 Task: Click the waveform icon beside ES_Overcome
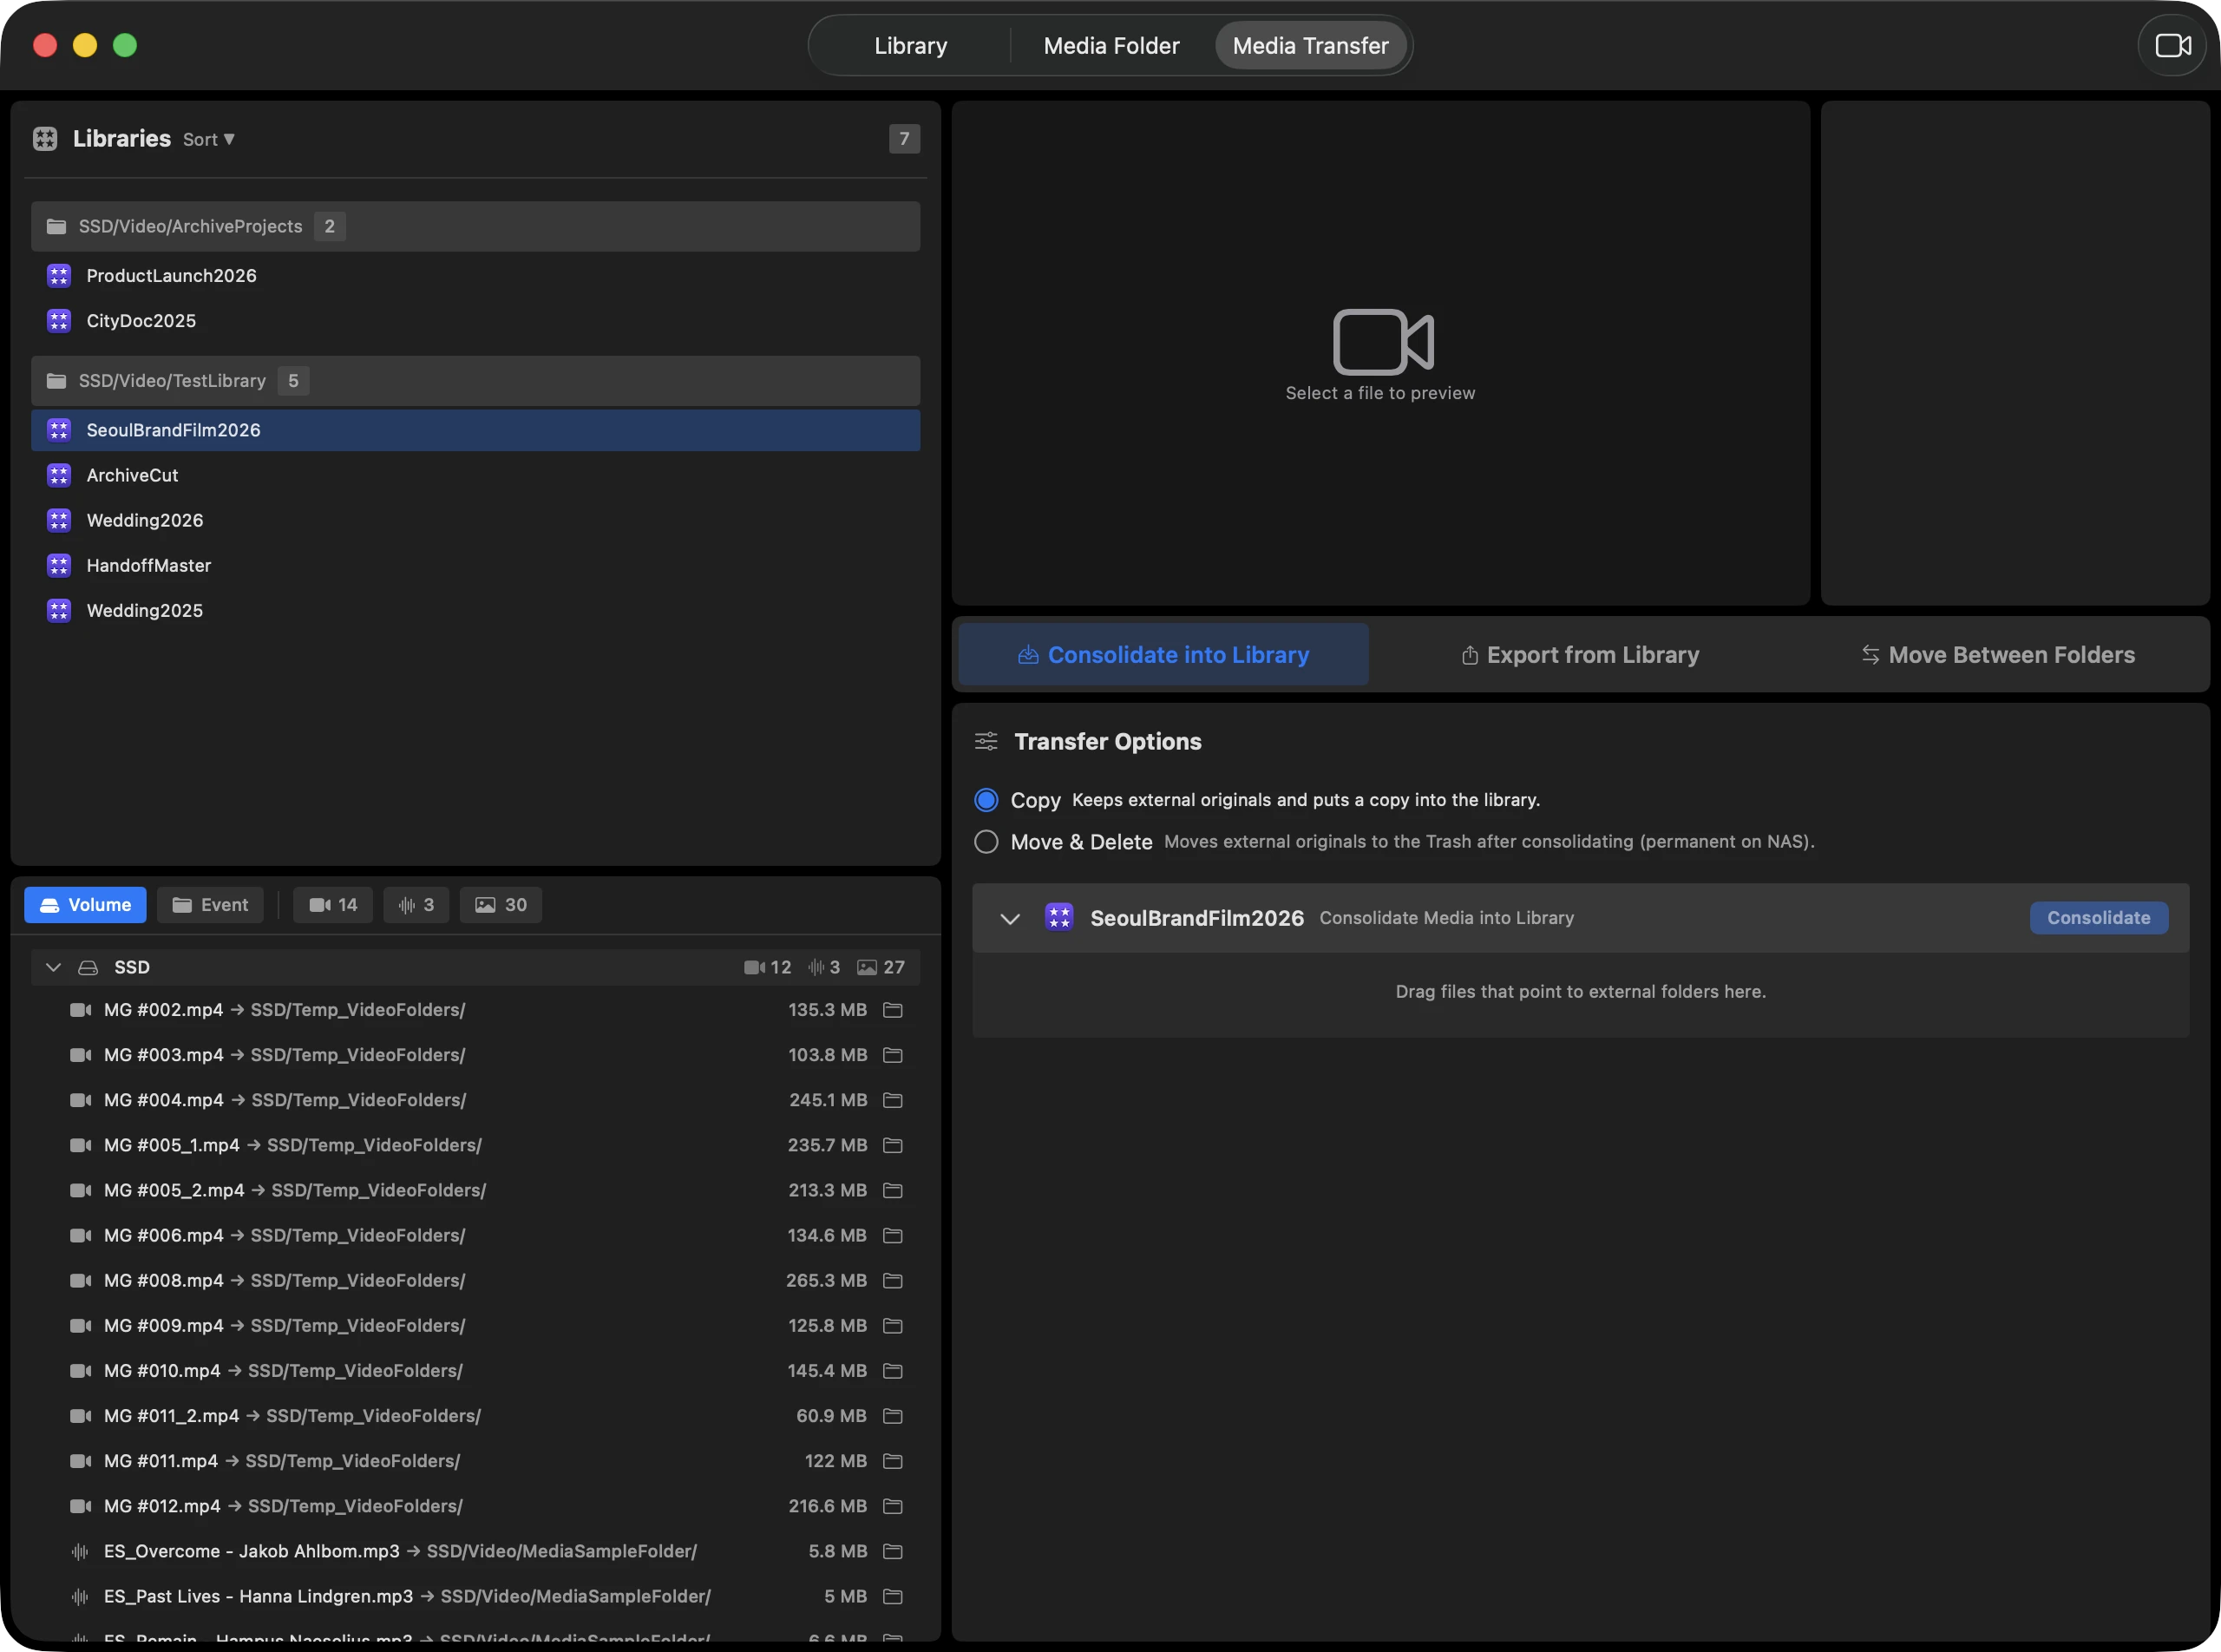pyautogui.click(x=80, y=1552)
